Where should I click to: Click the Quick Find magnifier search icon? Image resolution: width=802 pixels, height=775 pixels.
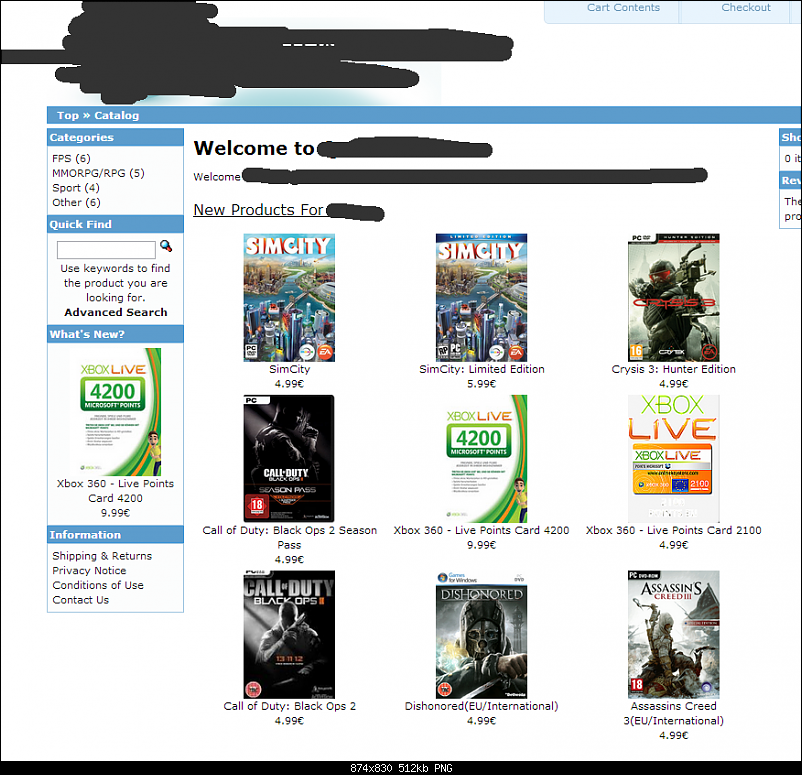(x=166, y=246)
